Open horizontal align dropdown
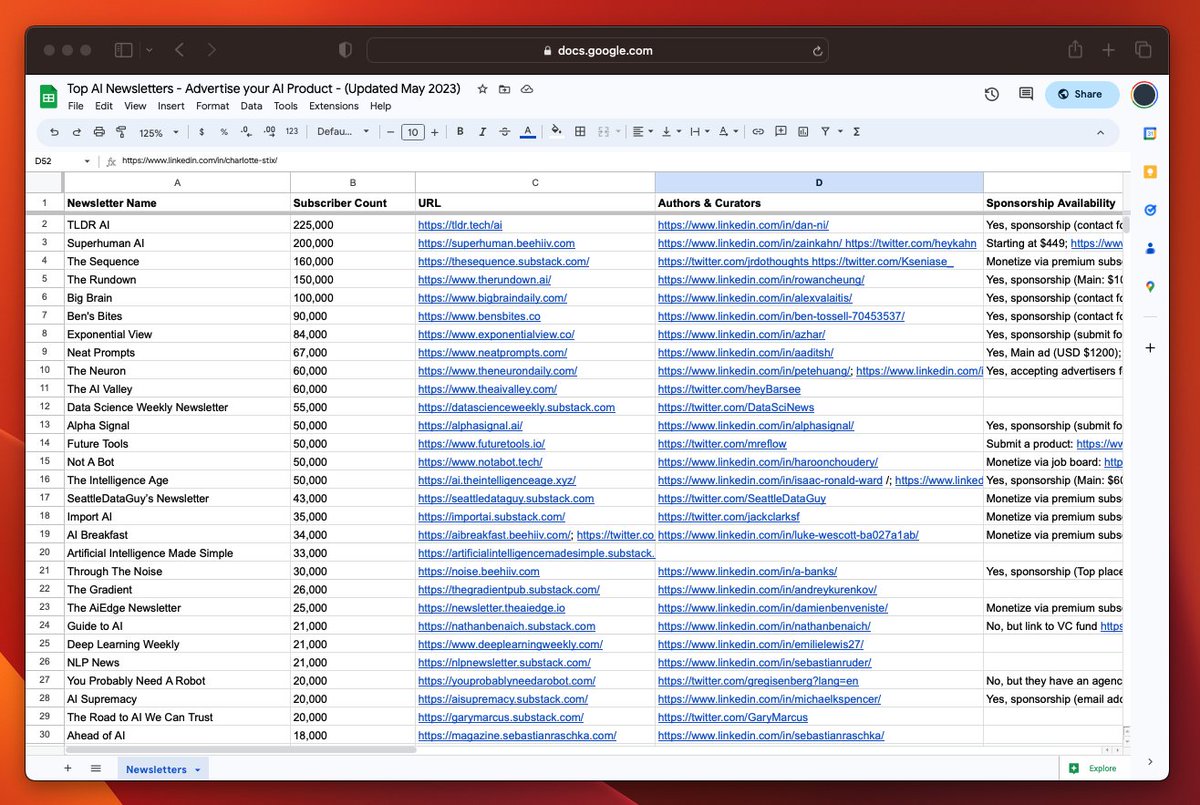The image size is (1200, 805). point(642,132)
